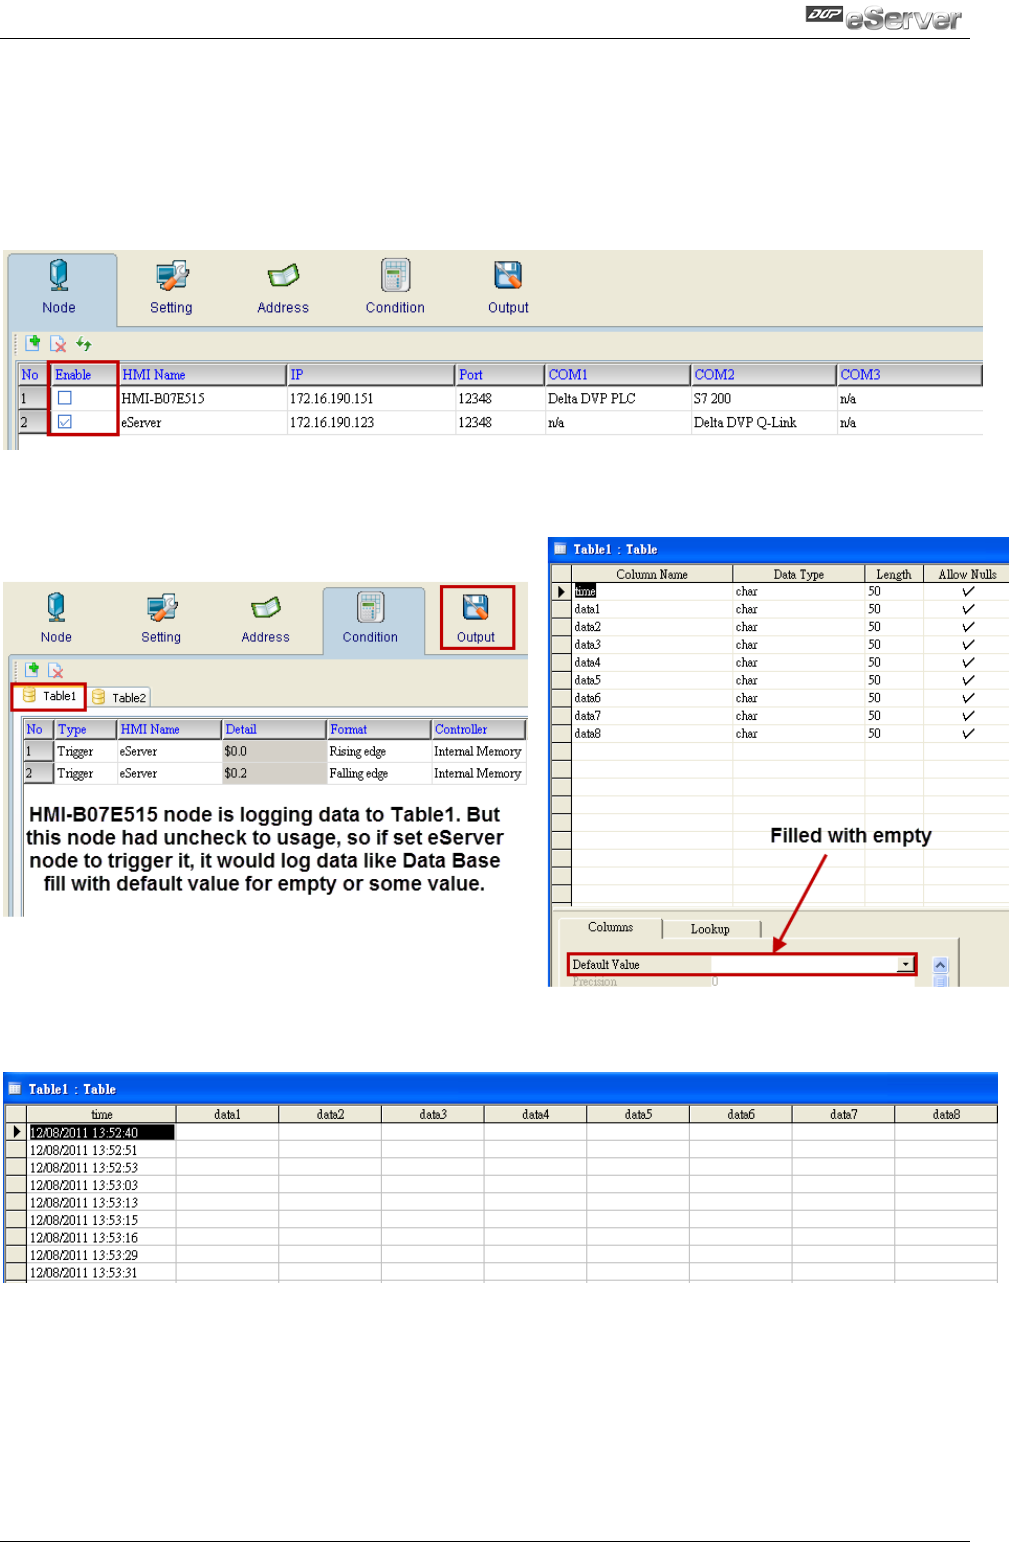Click the green refresh arrows icon in the node toolbar
Screen dimensions: 1009x1542
84,344
